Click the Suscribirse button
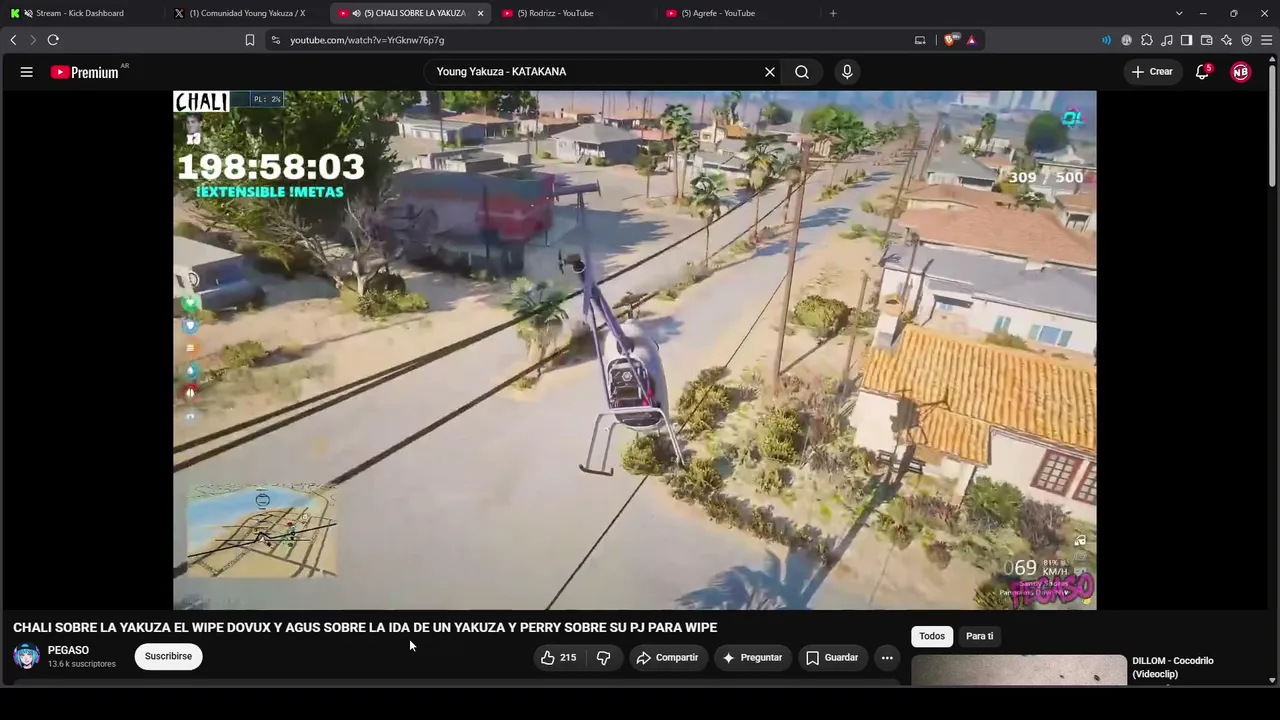The image size is (1280, 720). [168, 656]
